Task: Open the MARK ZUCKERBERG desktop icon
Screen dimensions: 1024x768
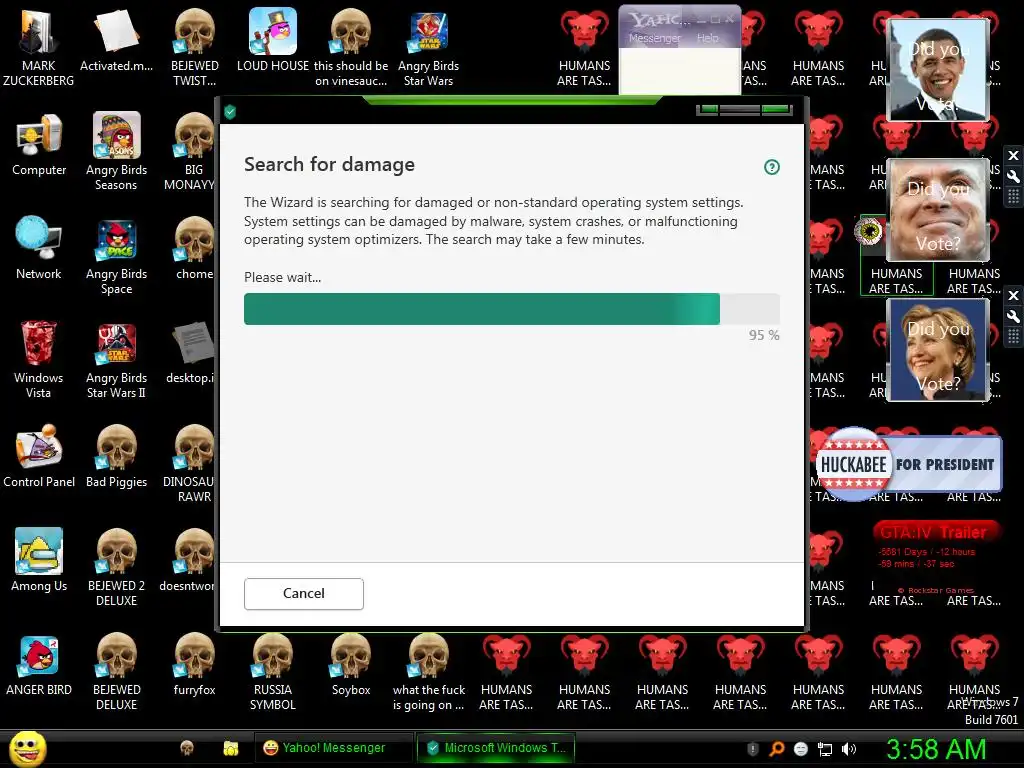Action: coord(39,47)
